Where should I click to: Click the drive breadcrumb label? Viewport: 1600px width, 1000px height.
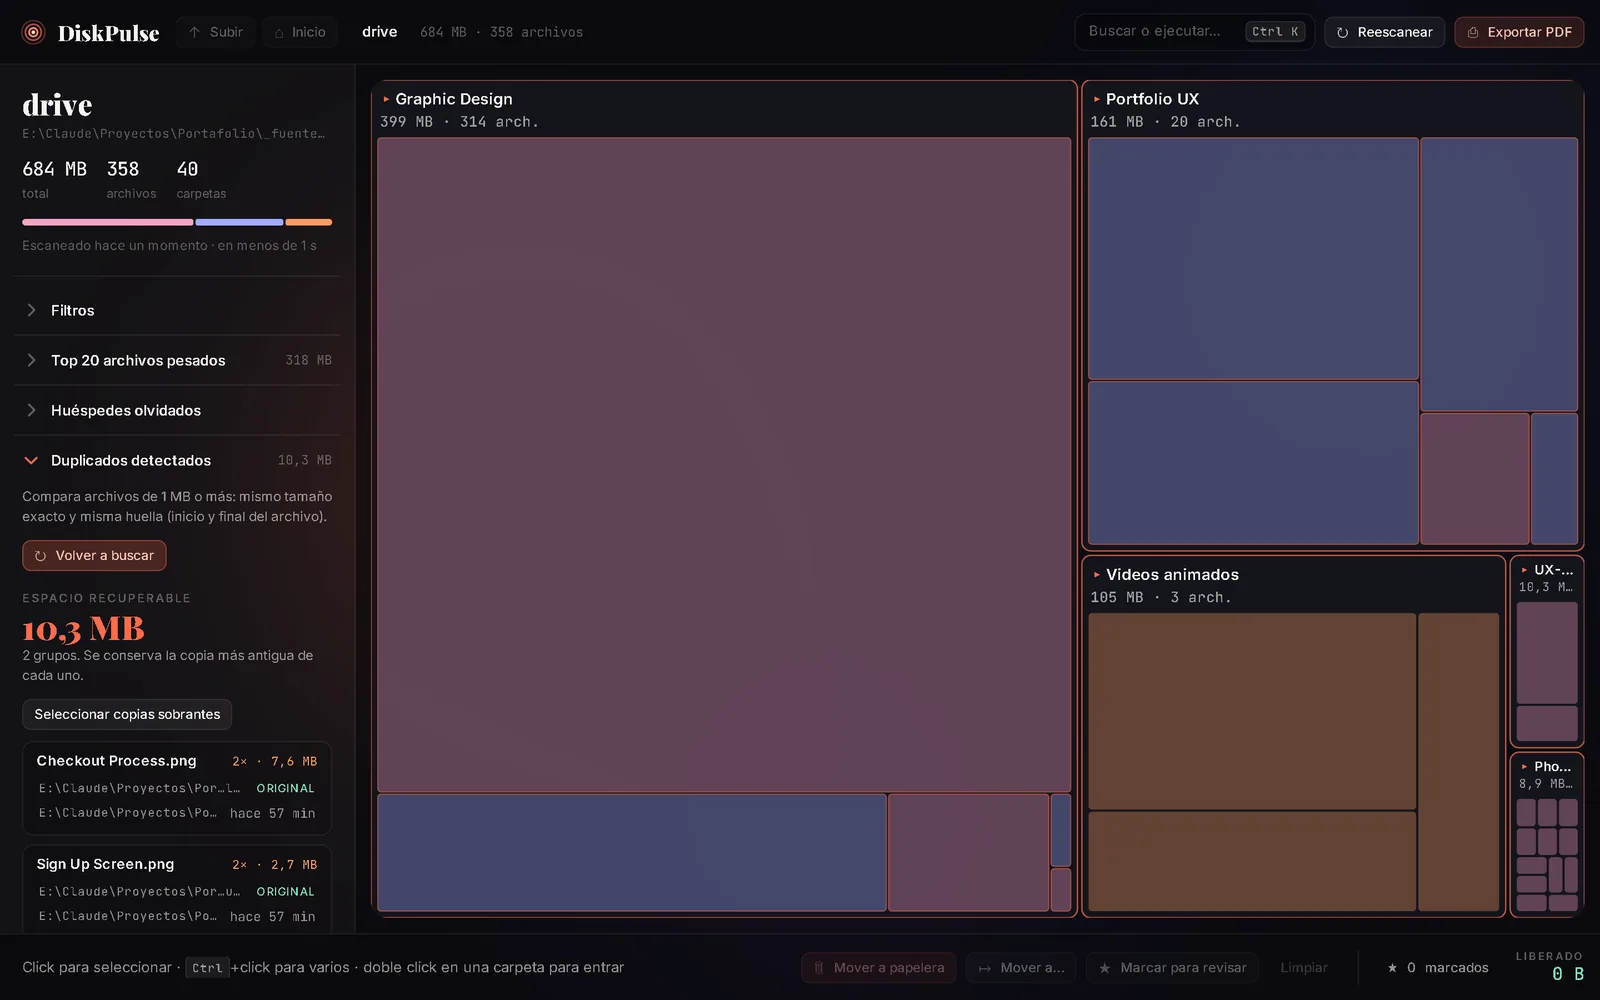click(x=380, y=32)
